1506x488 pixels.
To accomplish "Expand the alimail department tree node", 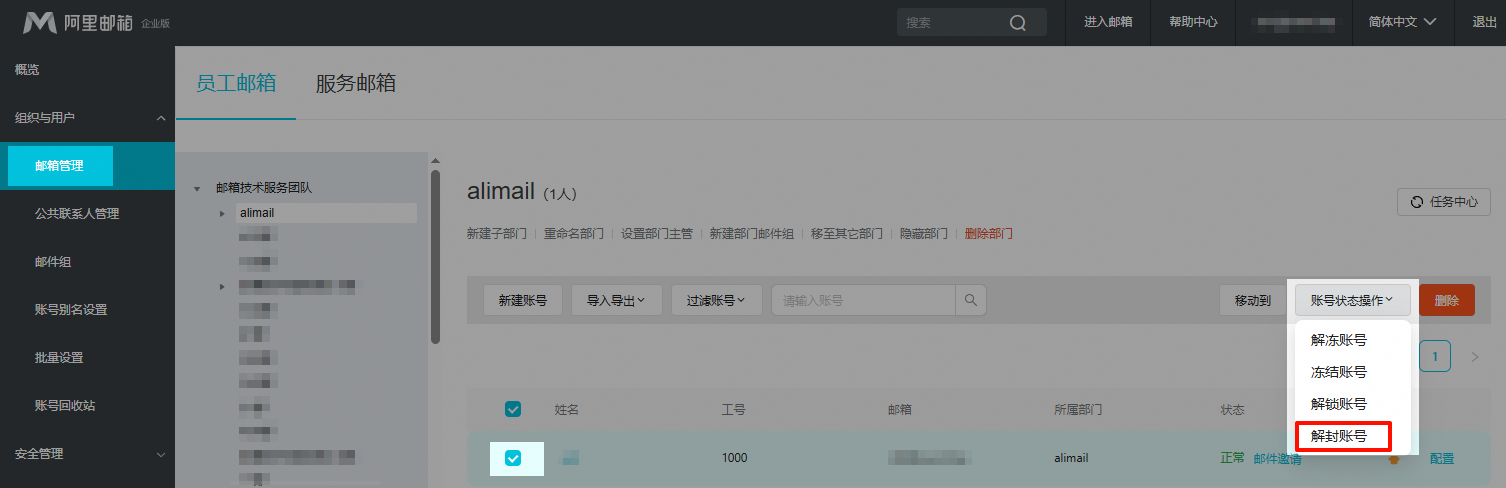I will (x=222, y=213).
